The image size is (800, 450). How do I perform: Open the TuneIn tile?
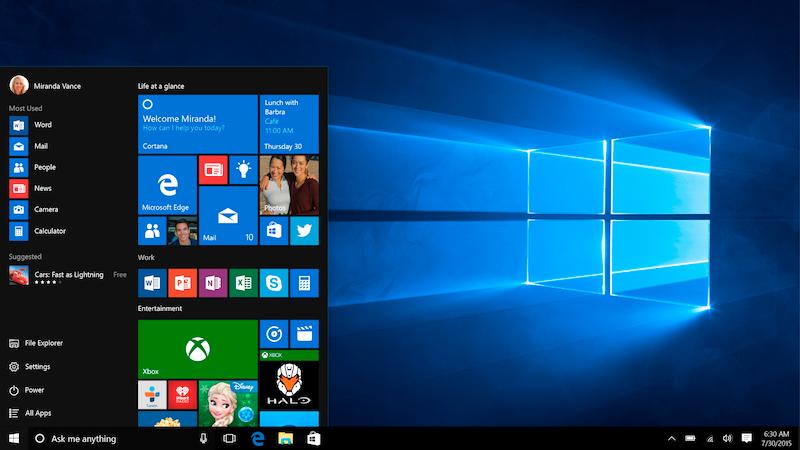click(152, 395)
